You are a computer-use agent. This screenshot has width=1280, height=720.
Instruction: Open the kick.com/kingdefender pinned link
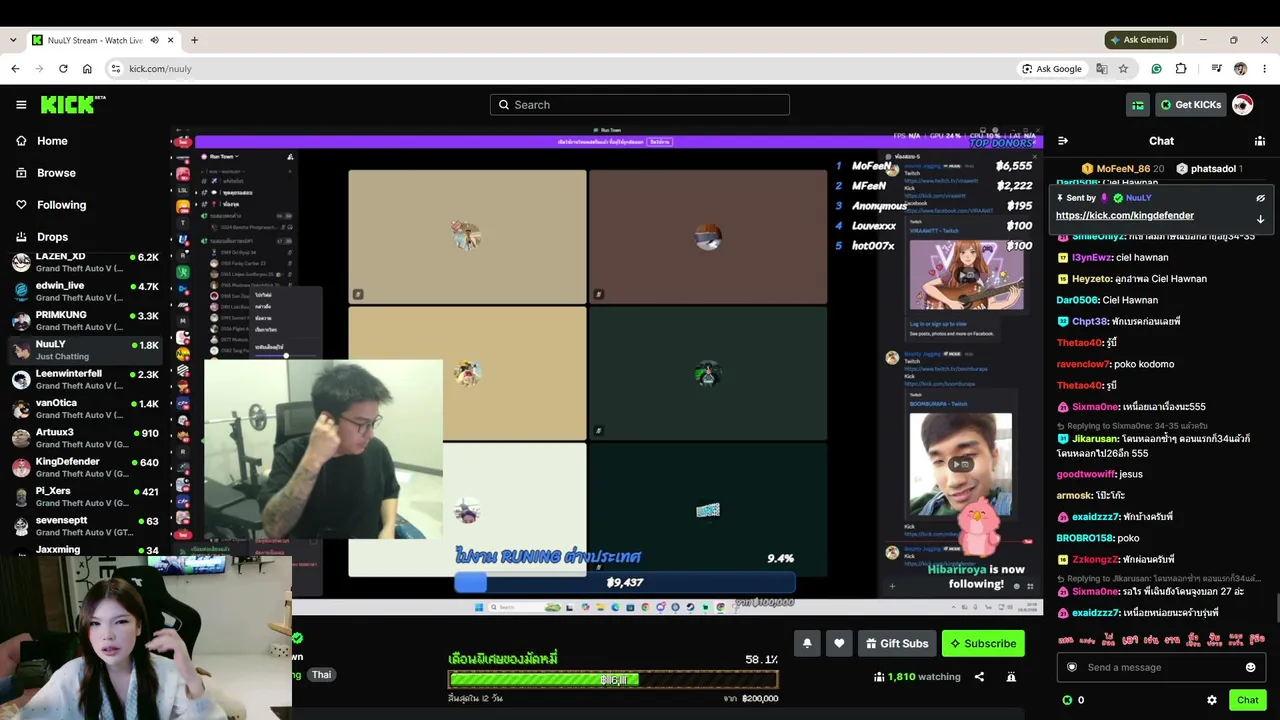click(x=1125, y=215)
